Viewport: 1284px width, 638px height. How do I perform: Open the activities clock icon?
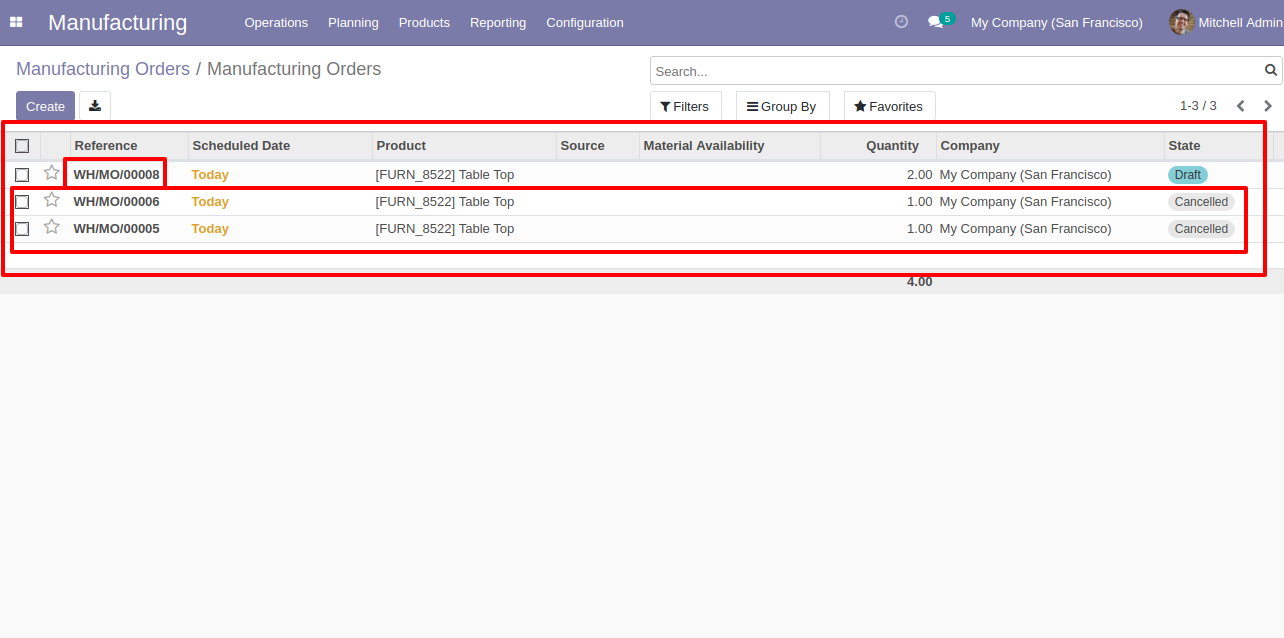[901, 22]
